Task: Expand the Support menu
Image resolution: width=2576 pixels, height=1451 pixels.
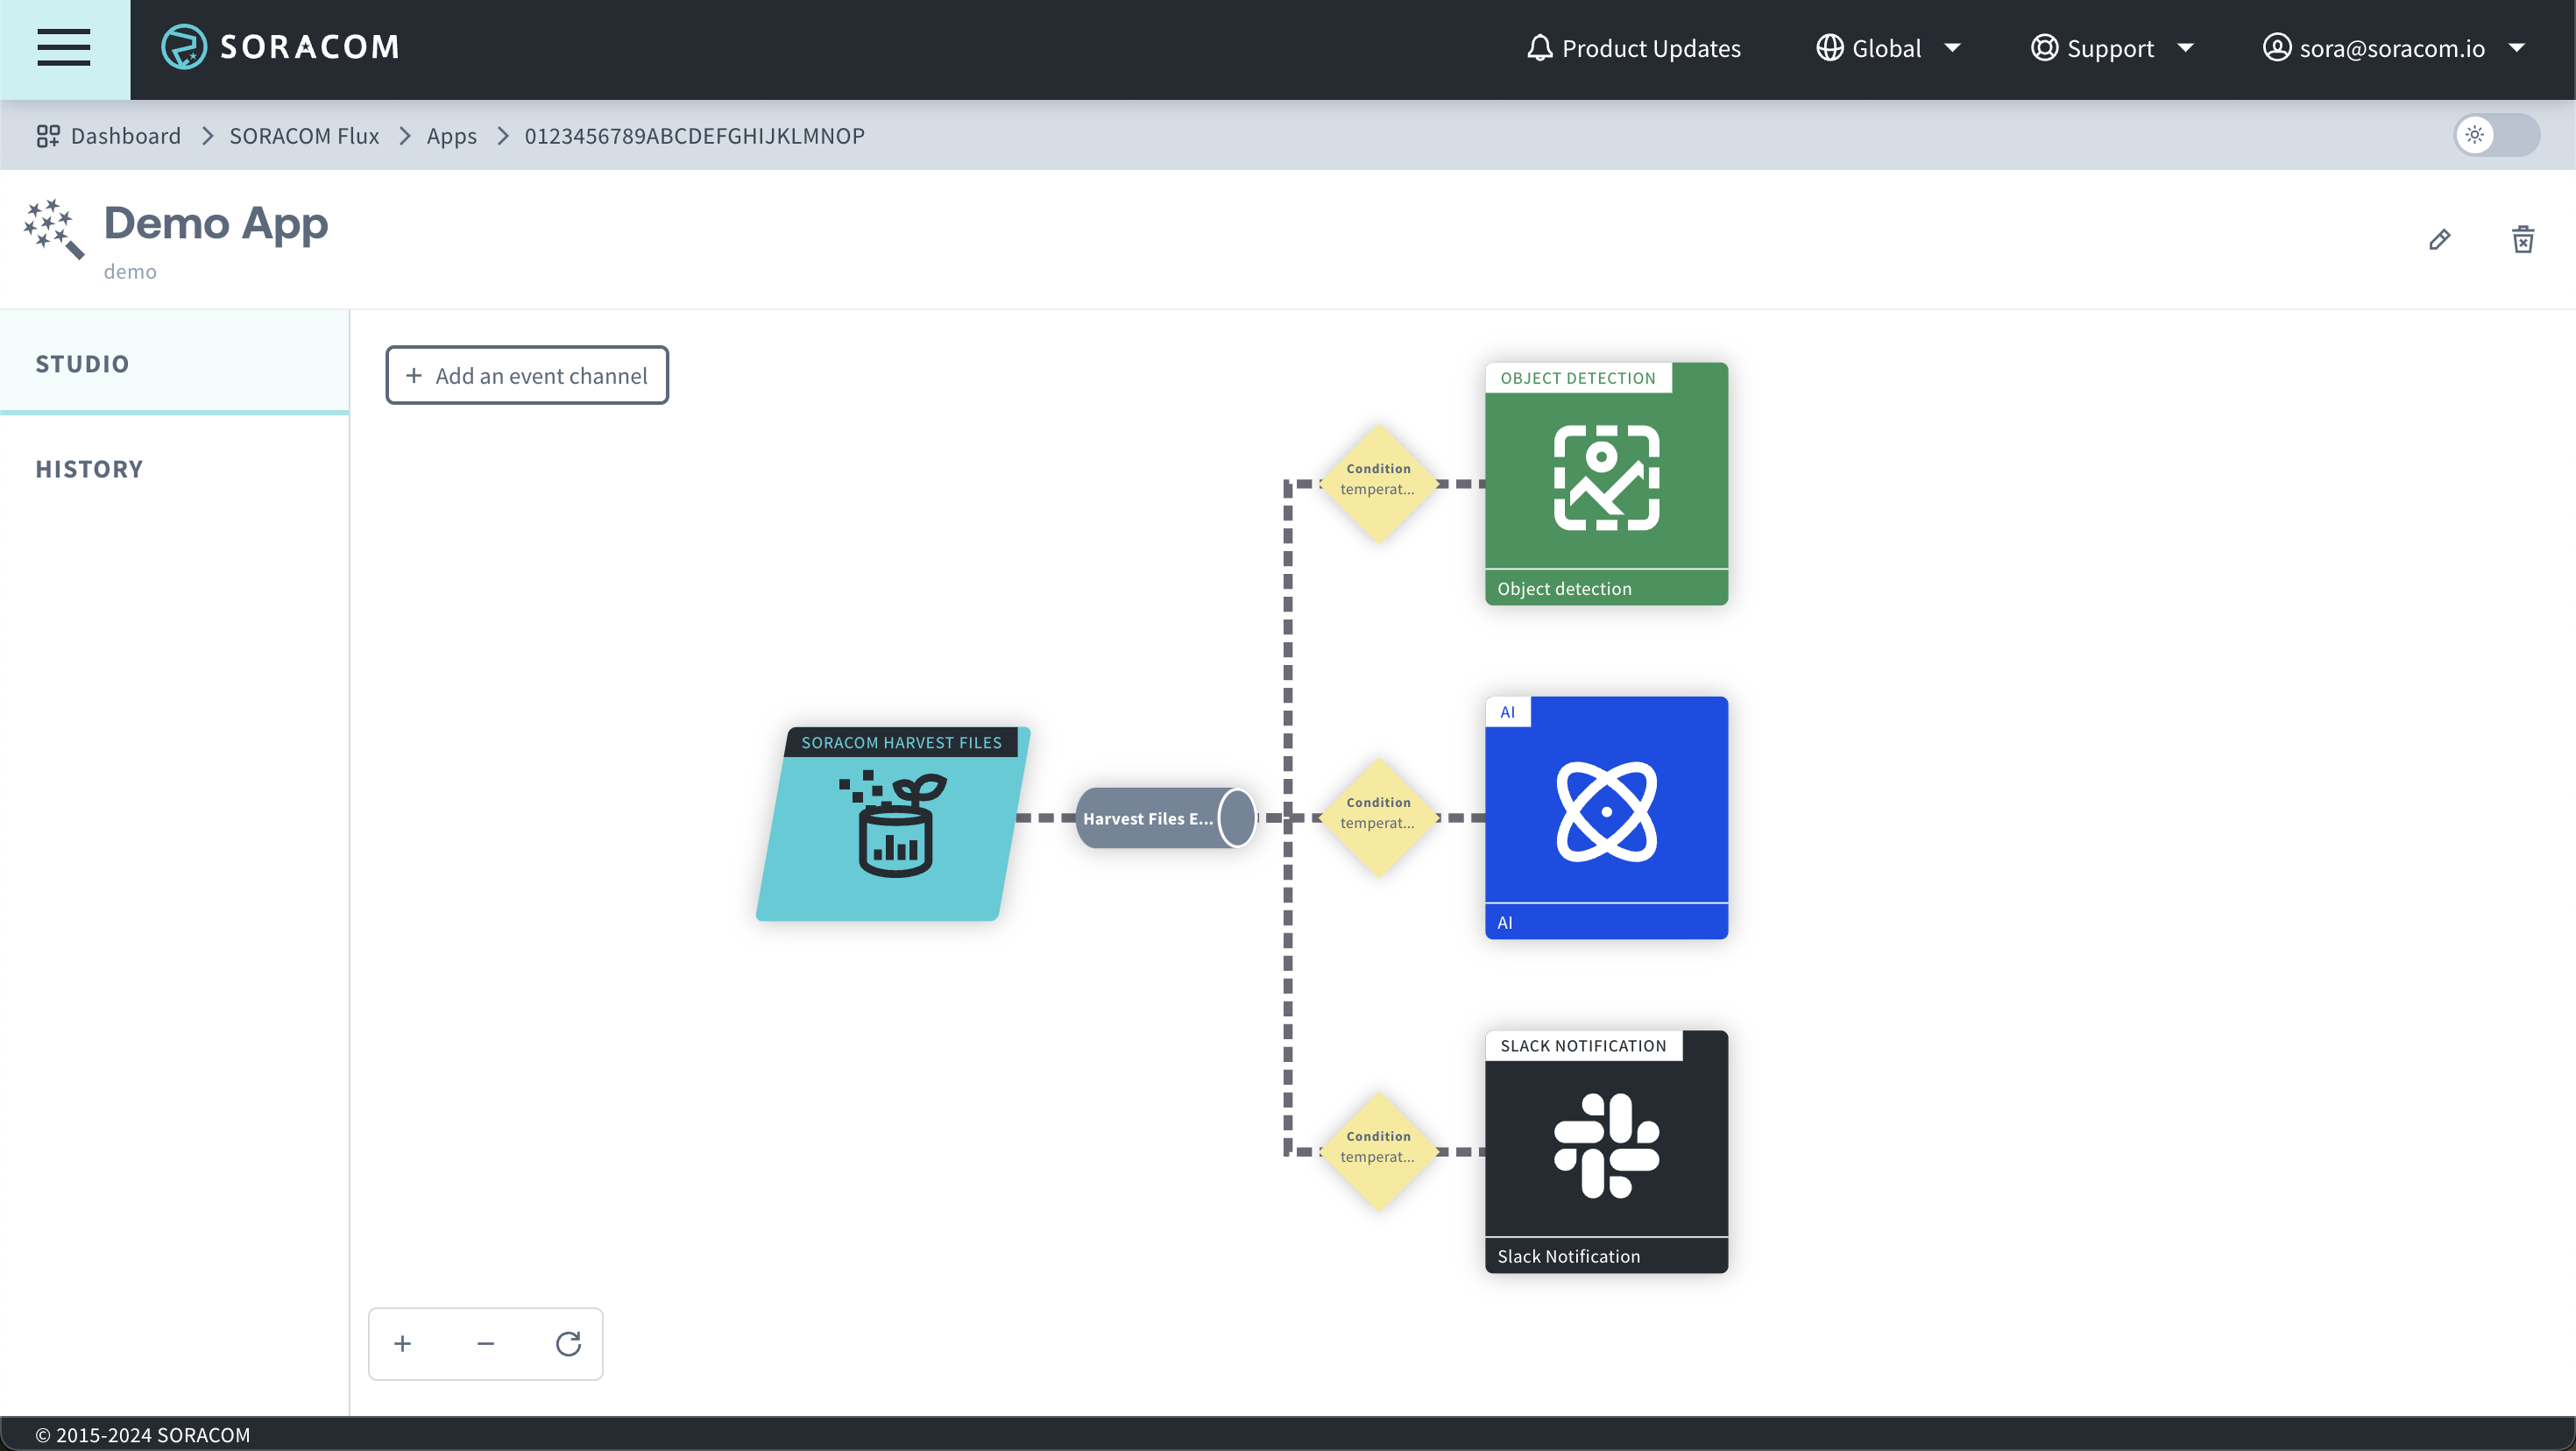Action: coord(2112,48)
